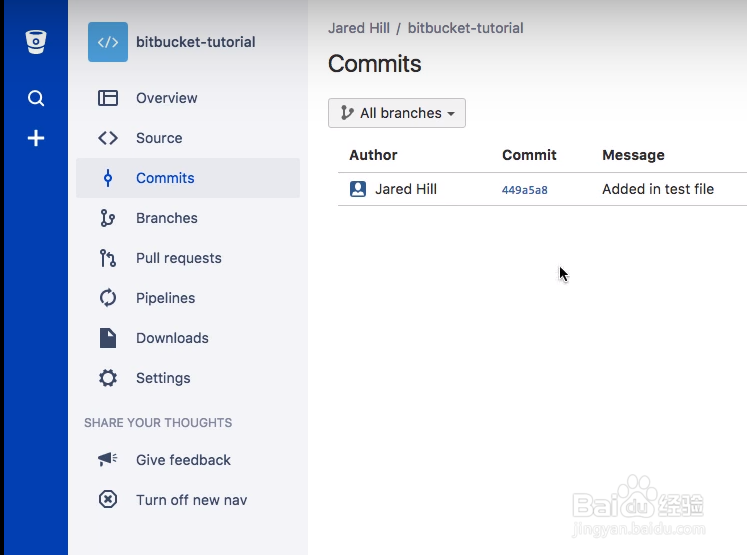Click Jared Hill breadcrumb link

click(359, 28)
